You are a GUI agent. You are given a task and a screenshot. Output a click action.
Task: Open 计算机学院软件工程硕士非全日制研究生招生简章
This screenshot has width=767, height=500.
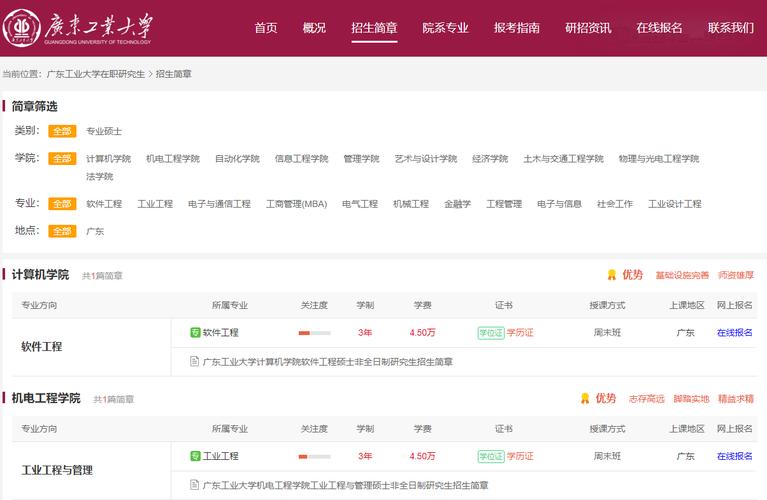pyautogui.click(x=327, y=362)
